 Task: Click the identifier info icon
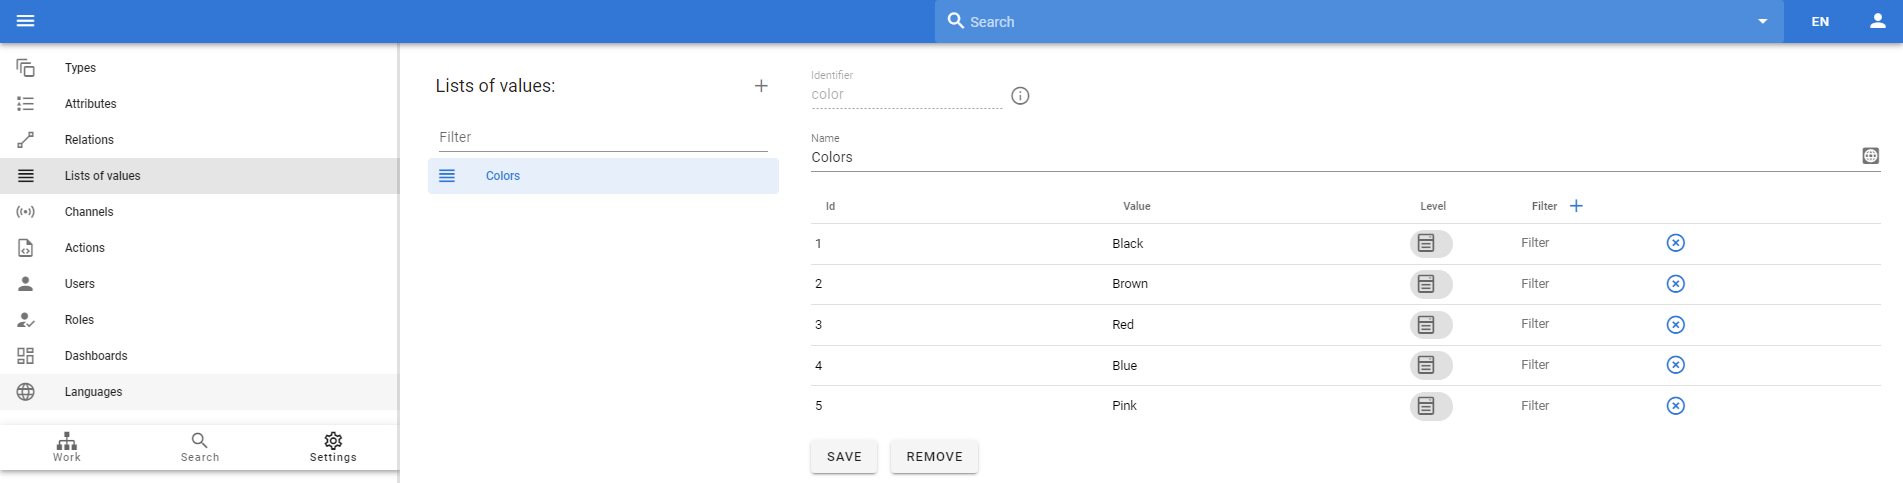click(x=1020, y=96)
